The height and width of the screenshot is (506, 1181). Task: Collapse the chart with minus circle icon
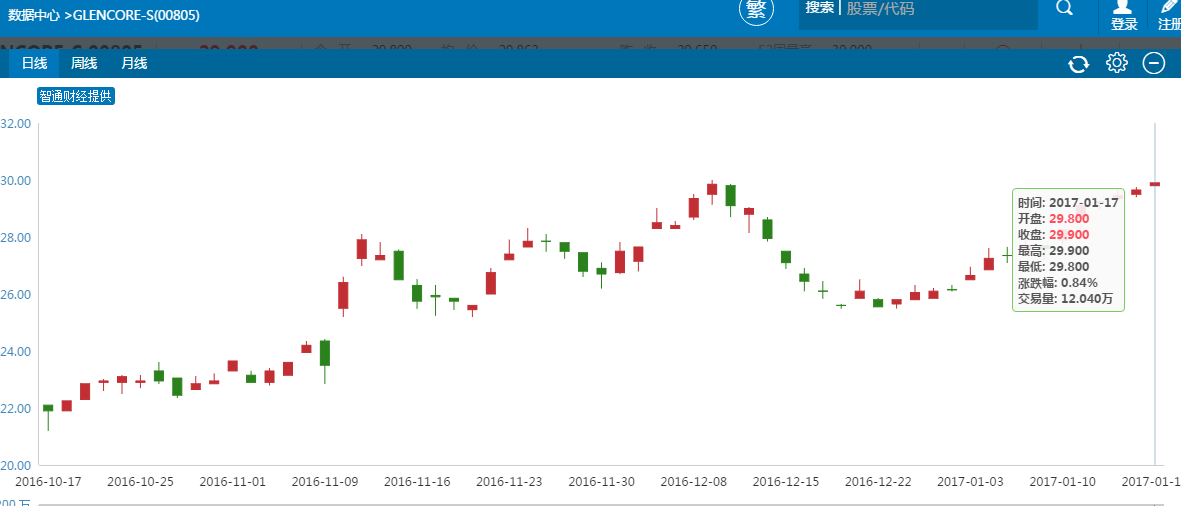(x=1153, y=63)
